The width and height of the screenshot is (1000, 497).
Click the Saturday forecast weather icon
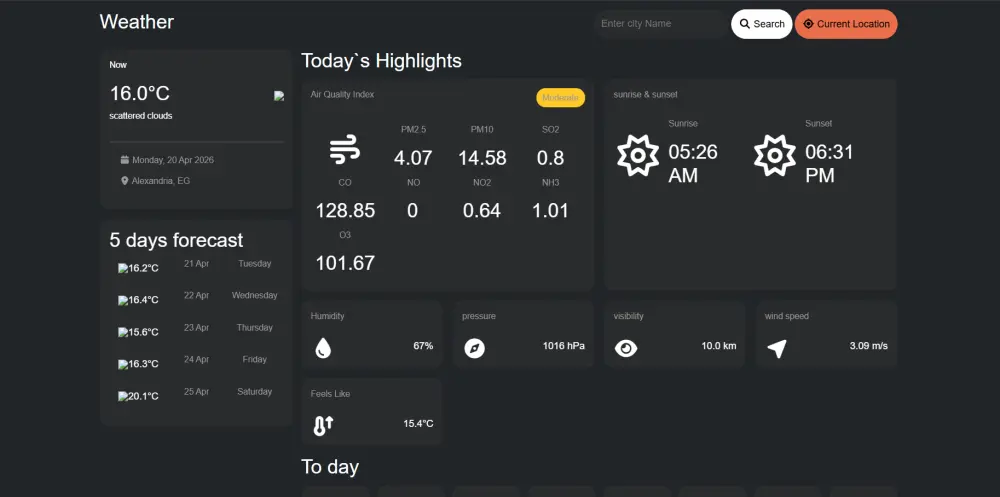(123, 396)
